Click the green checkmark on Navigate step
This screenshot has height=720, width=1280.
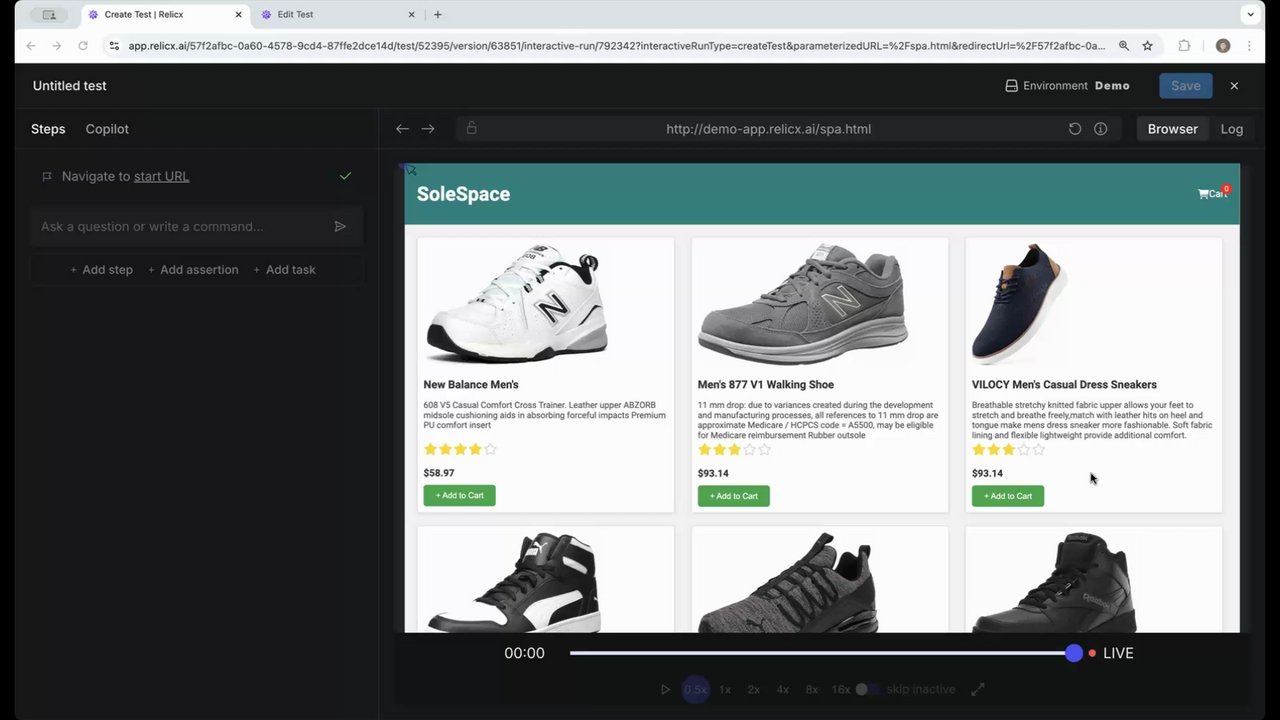[345, 176]
